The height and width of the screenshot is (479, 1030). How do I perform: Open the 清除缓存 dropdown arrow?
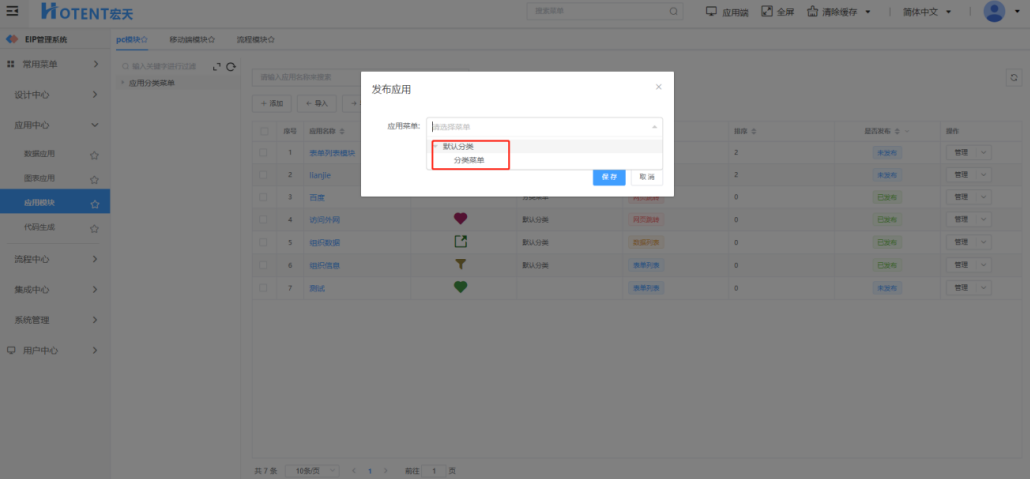tap(868, 12)
